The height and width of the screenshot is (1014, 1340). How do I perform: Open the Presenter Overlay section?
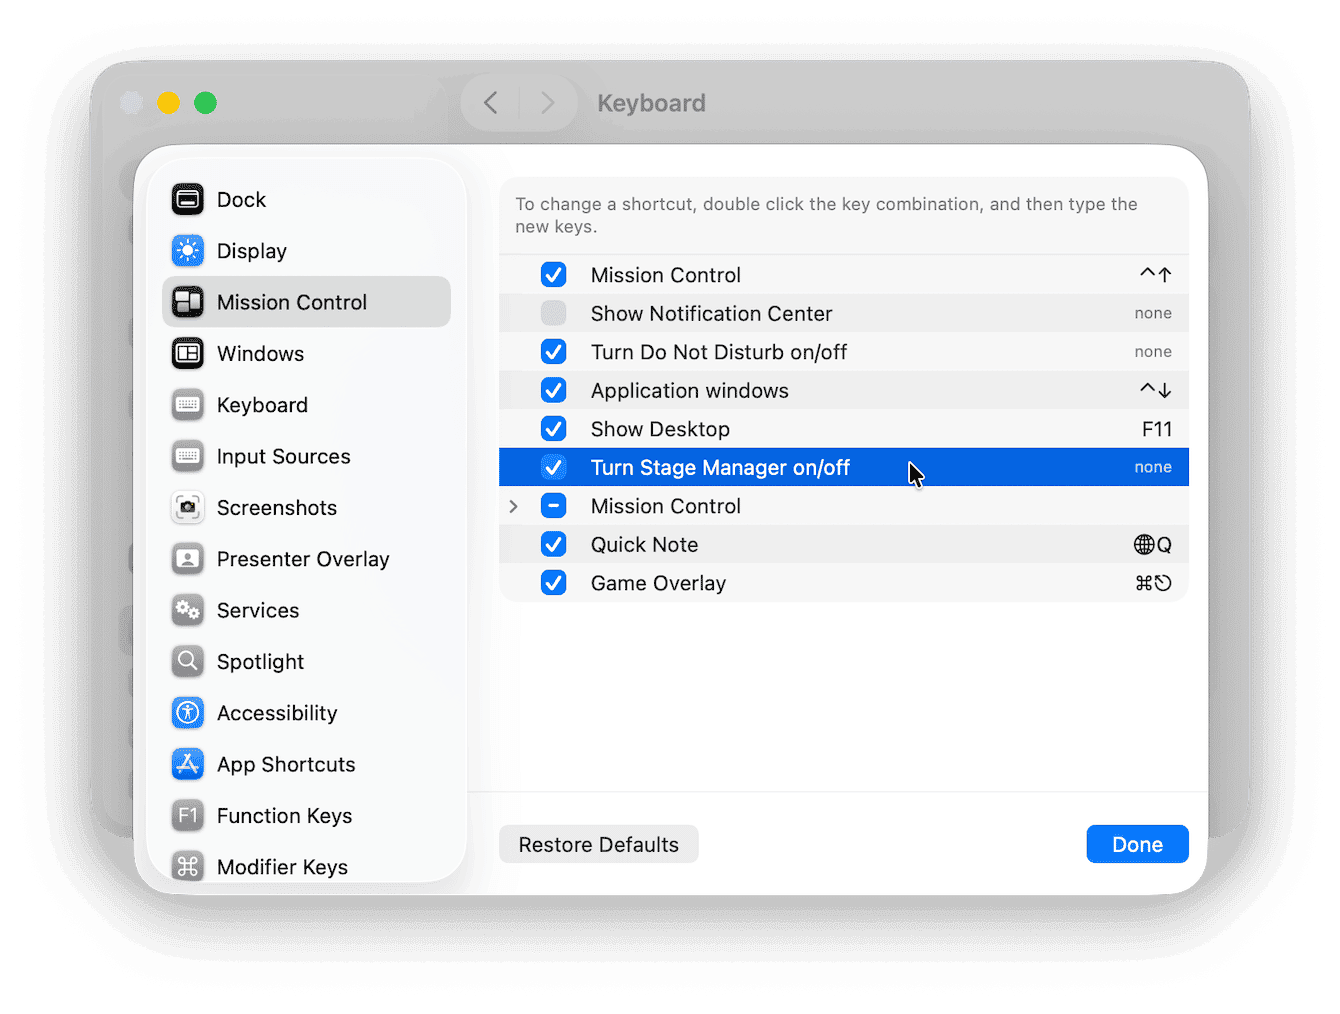point(302,559)
